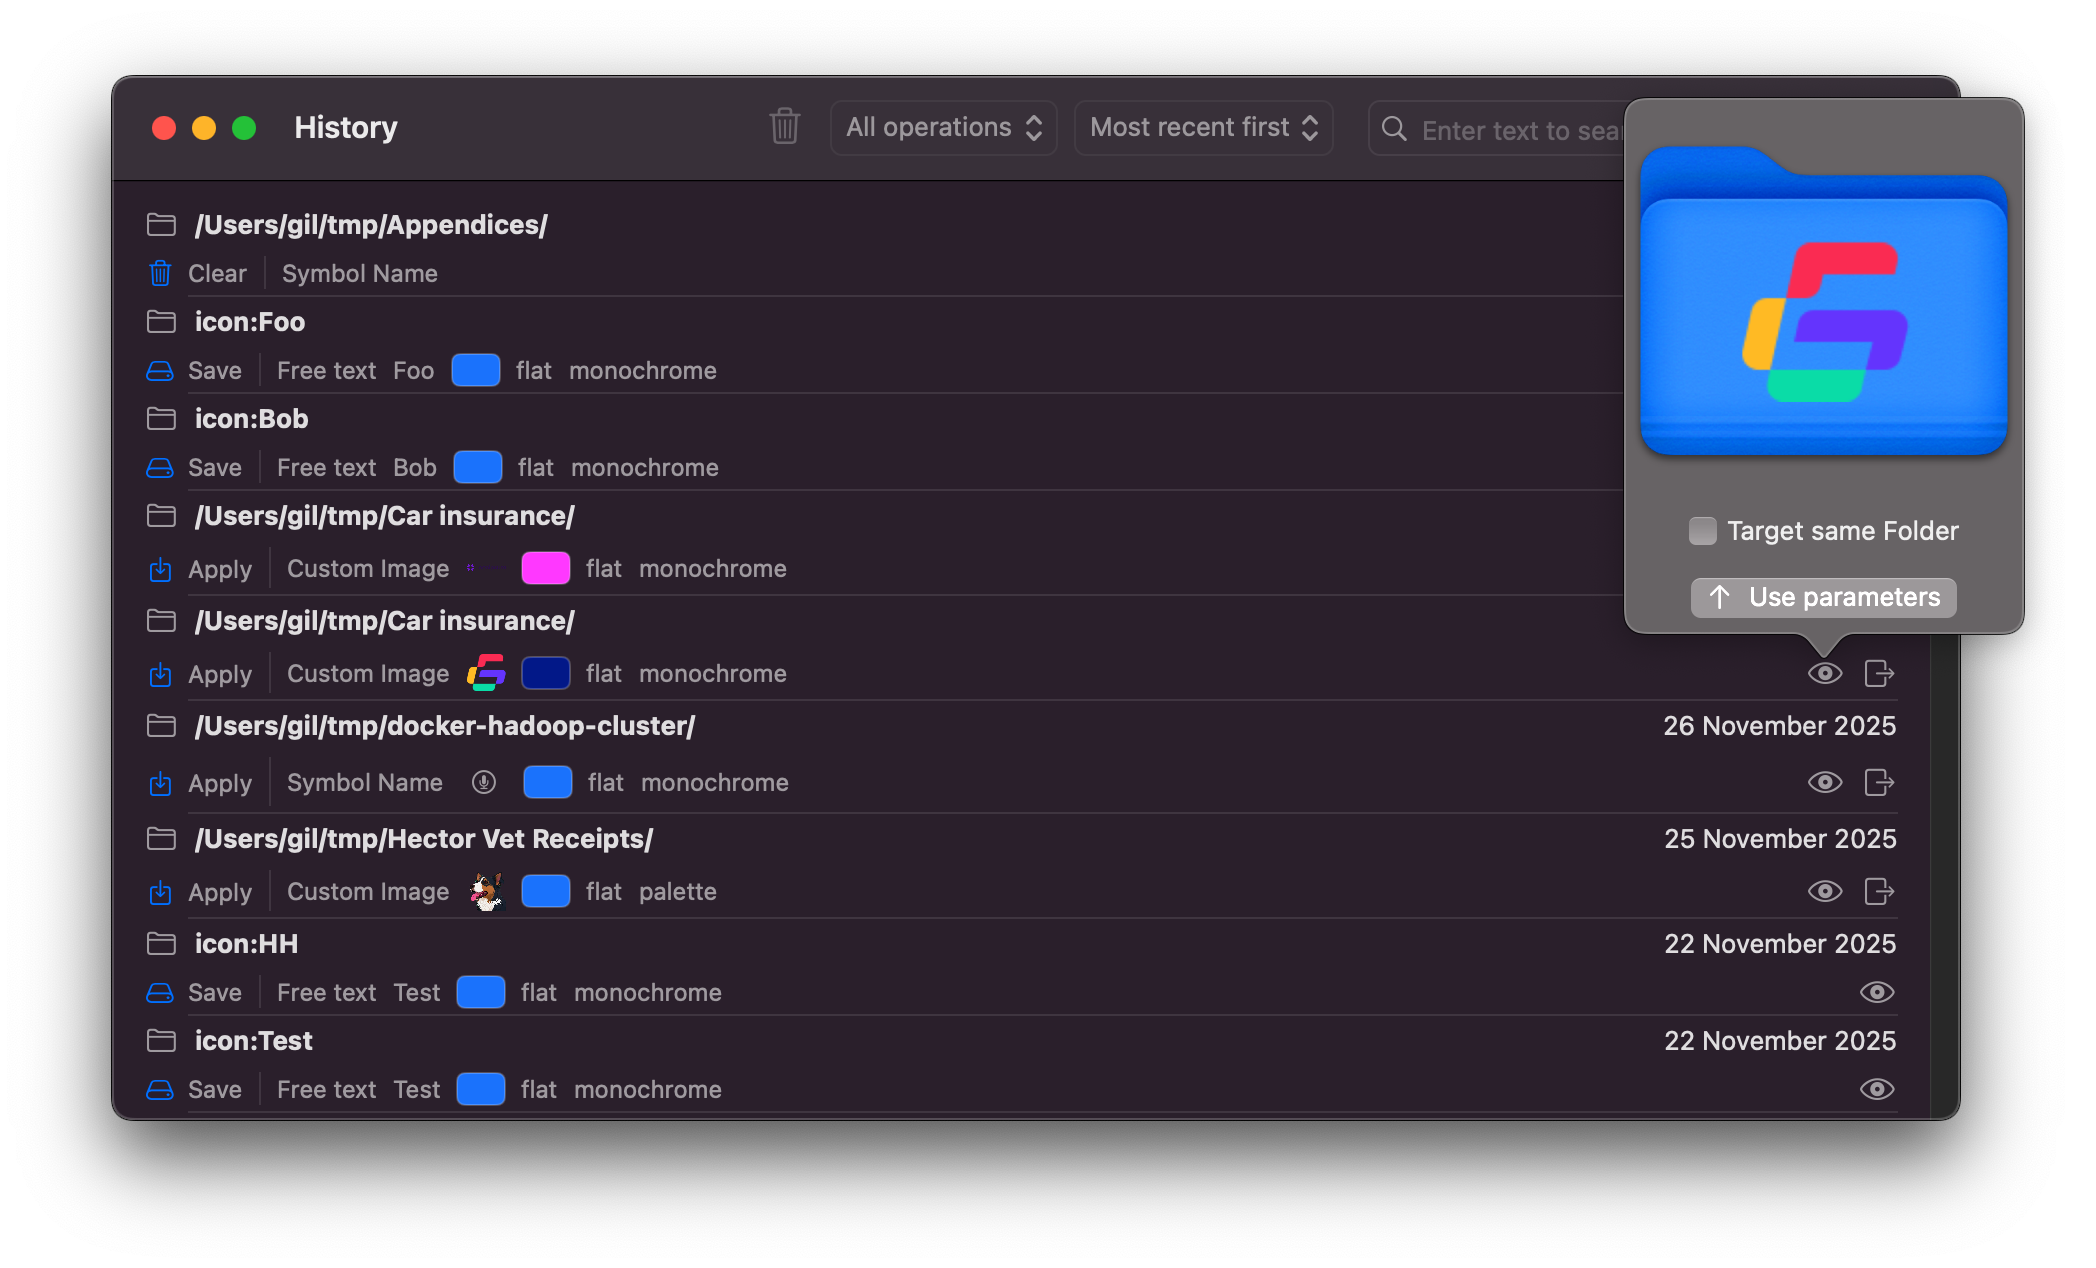Click the magnifying glass in the search field
The height and width of the screenshot is (1268, 2096).
(x=1393, y=130)
